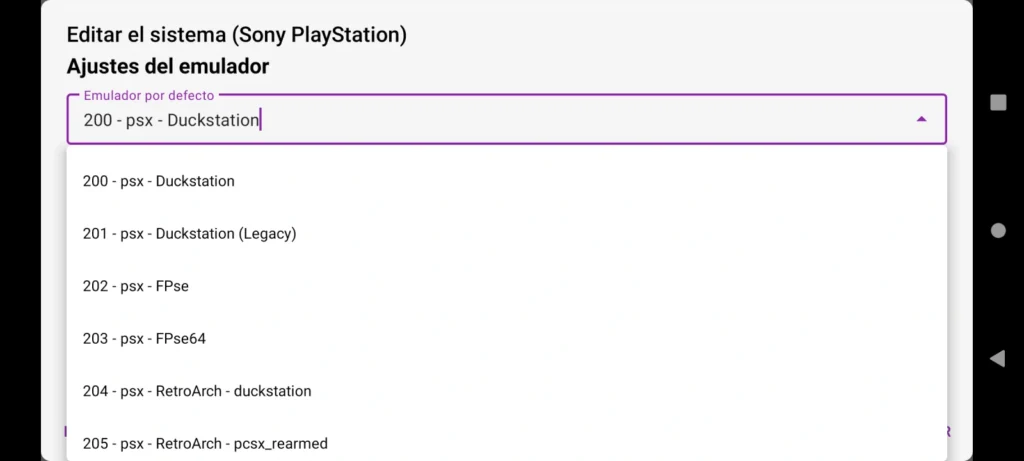Click the 'Ajustes del emulador' heading

click(x=168, y=67)
